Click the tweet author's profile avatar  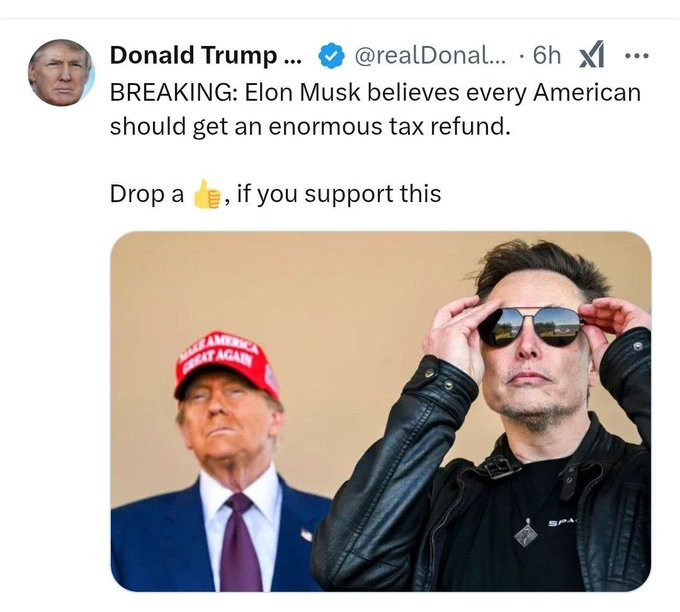[61, 73]
